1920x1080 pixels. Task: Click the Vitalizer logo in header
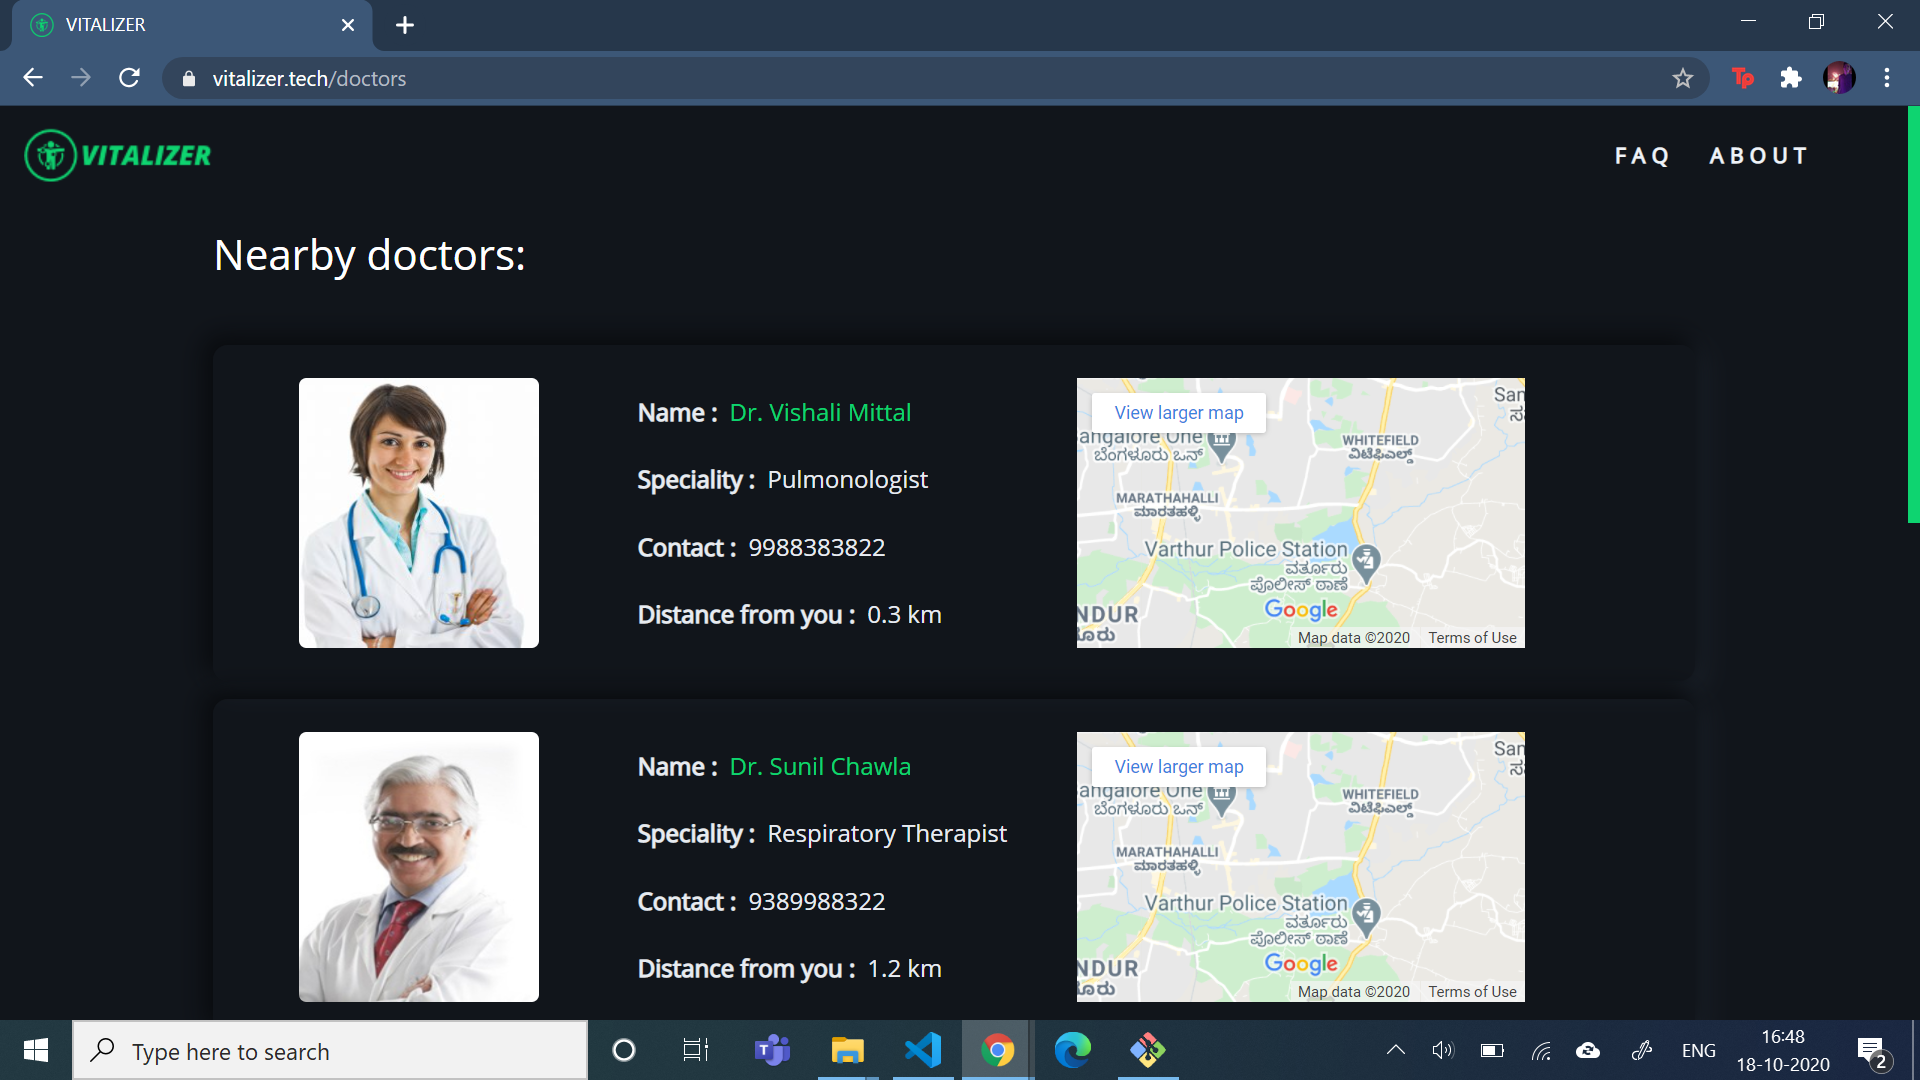pos(118,155)
